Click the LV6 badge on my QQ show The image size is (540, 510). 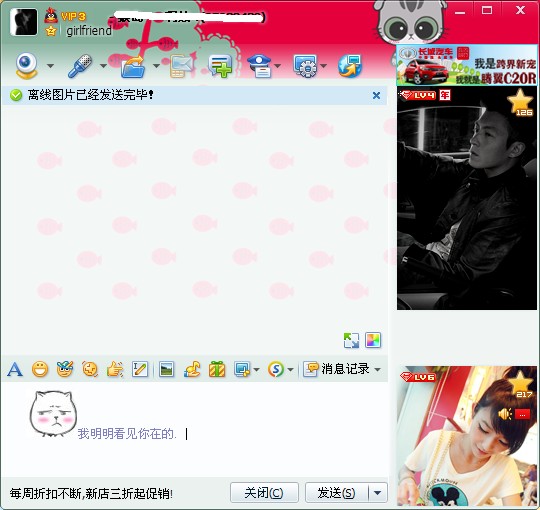pyautogui.click(x=418, y=377)
